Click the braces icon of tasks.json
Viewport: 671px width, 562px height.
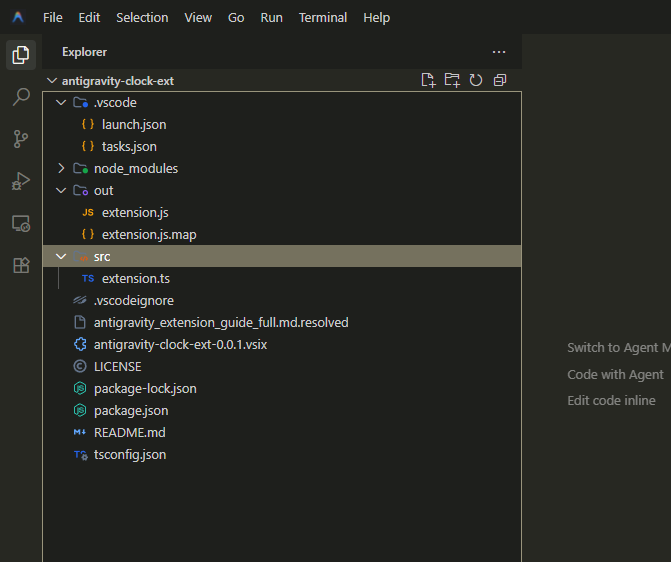click(88, 146)
